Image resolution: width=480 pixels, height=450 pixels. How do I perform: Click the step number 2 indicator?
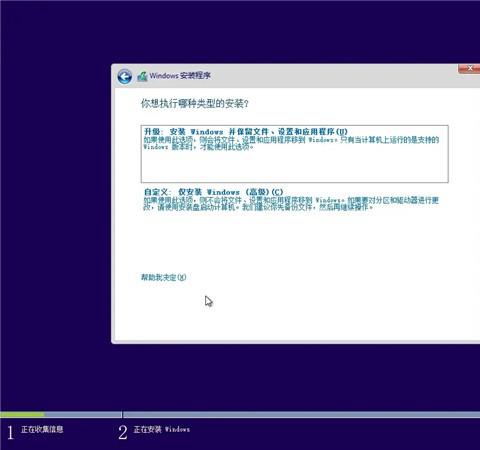123,432
